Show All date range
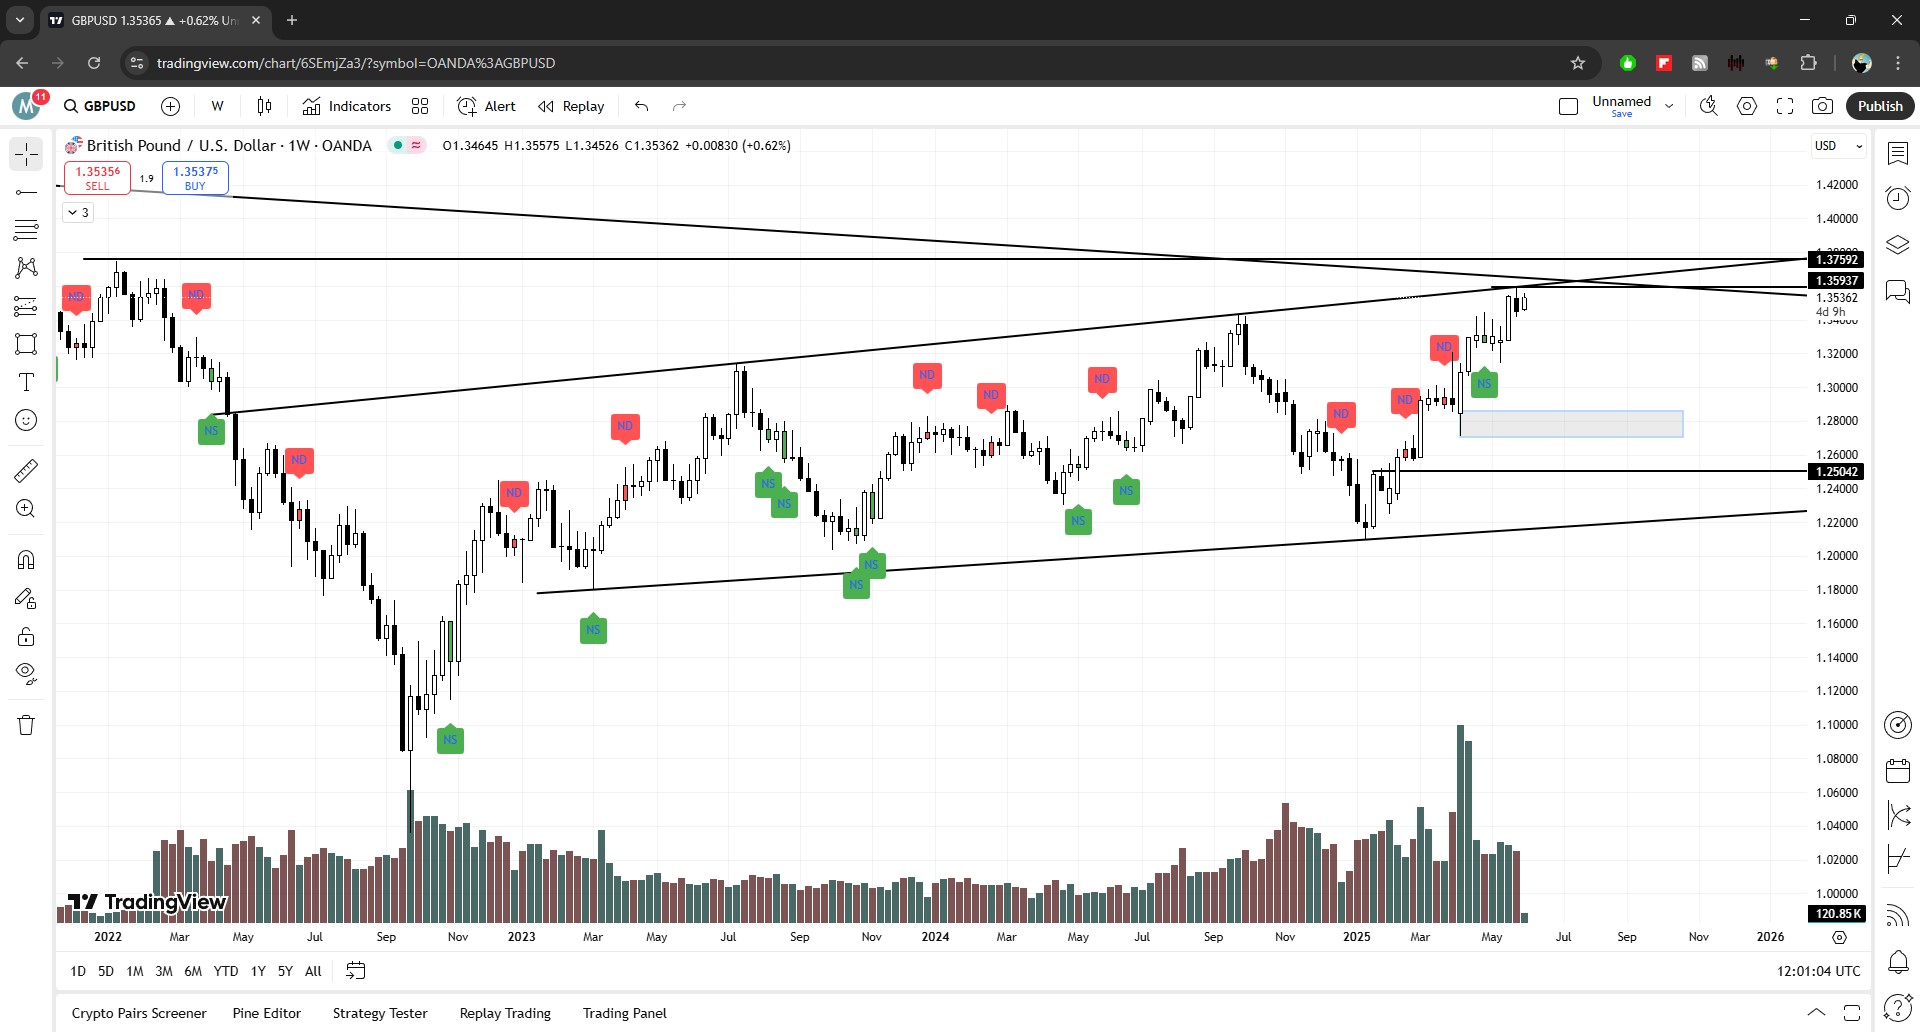The height and width of the screenshot is (1032, 1920). point(313,971)
